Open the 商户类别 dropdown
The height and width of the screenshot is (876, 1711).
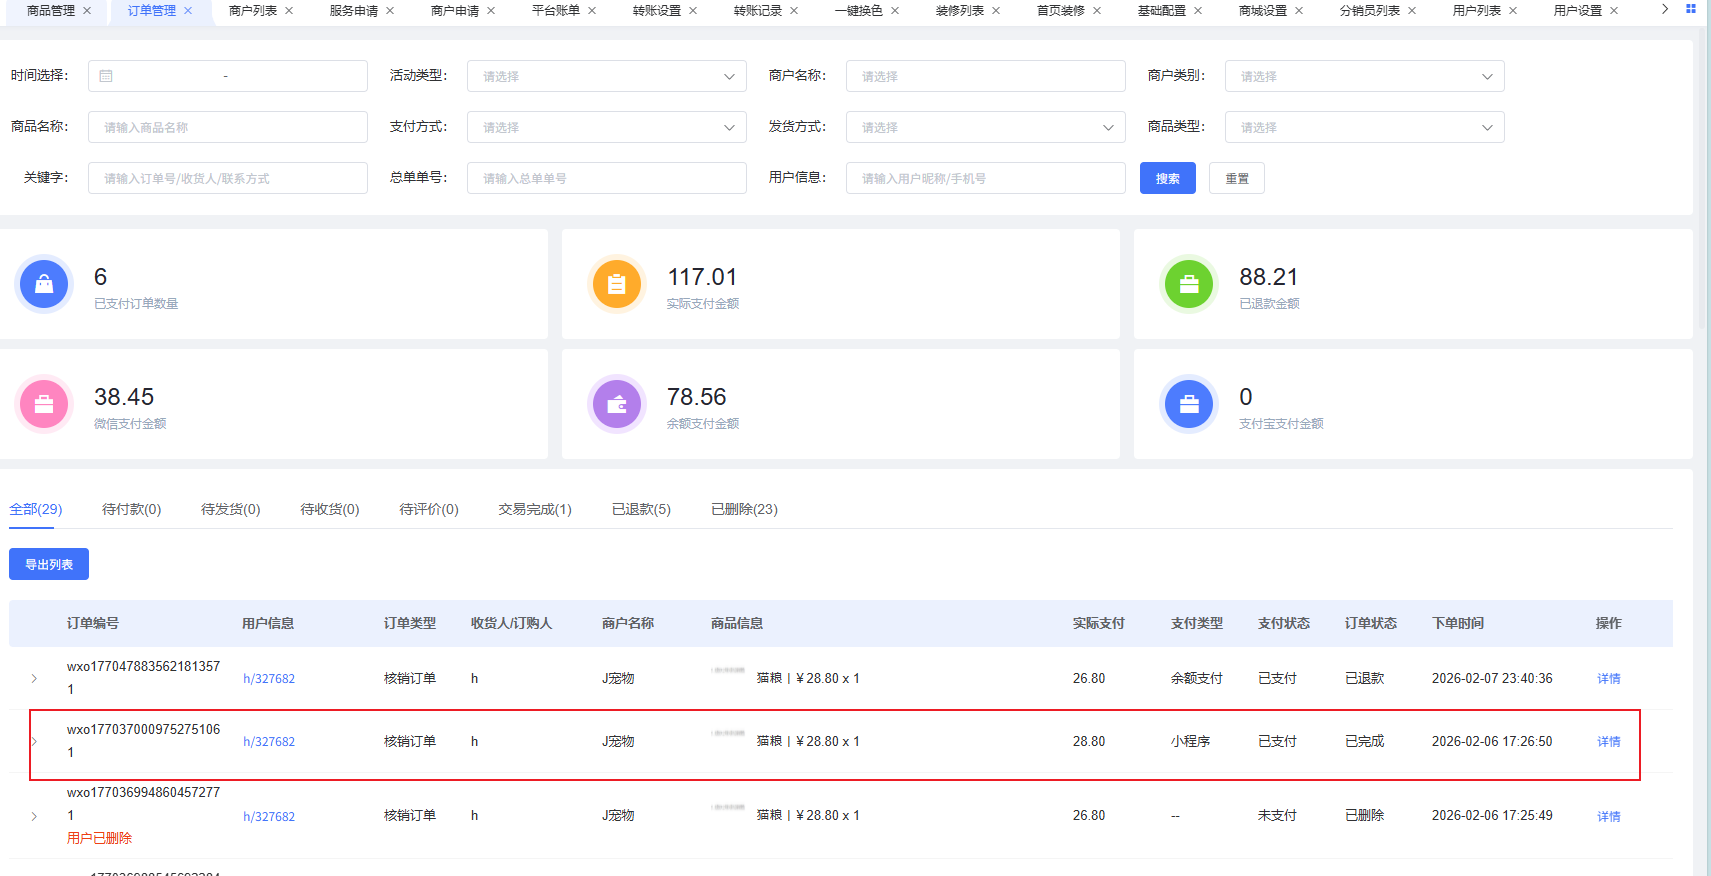tap(1364, 76)
